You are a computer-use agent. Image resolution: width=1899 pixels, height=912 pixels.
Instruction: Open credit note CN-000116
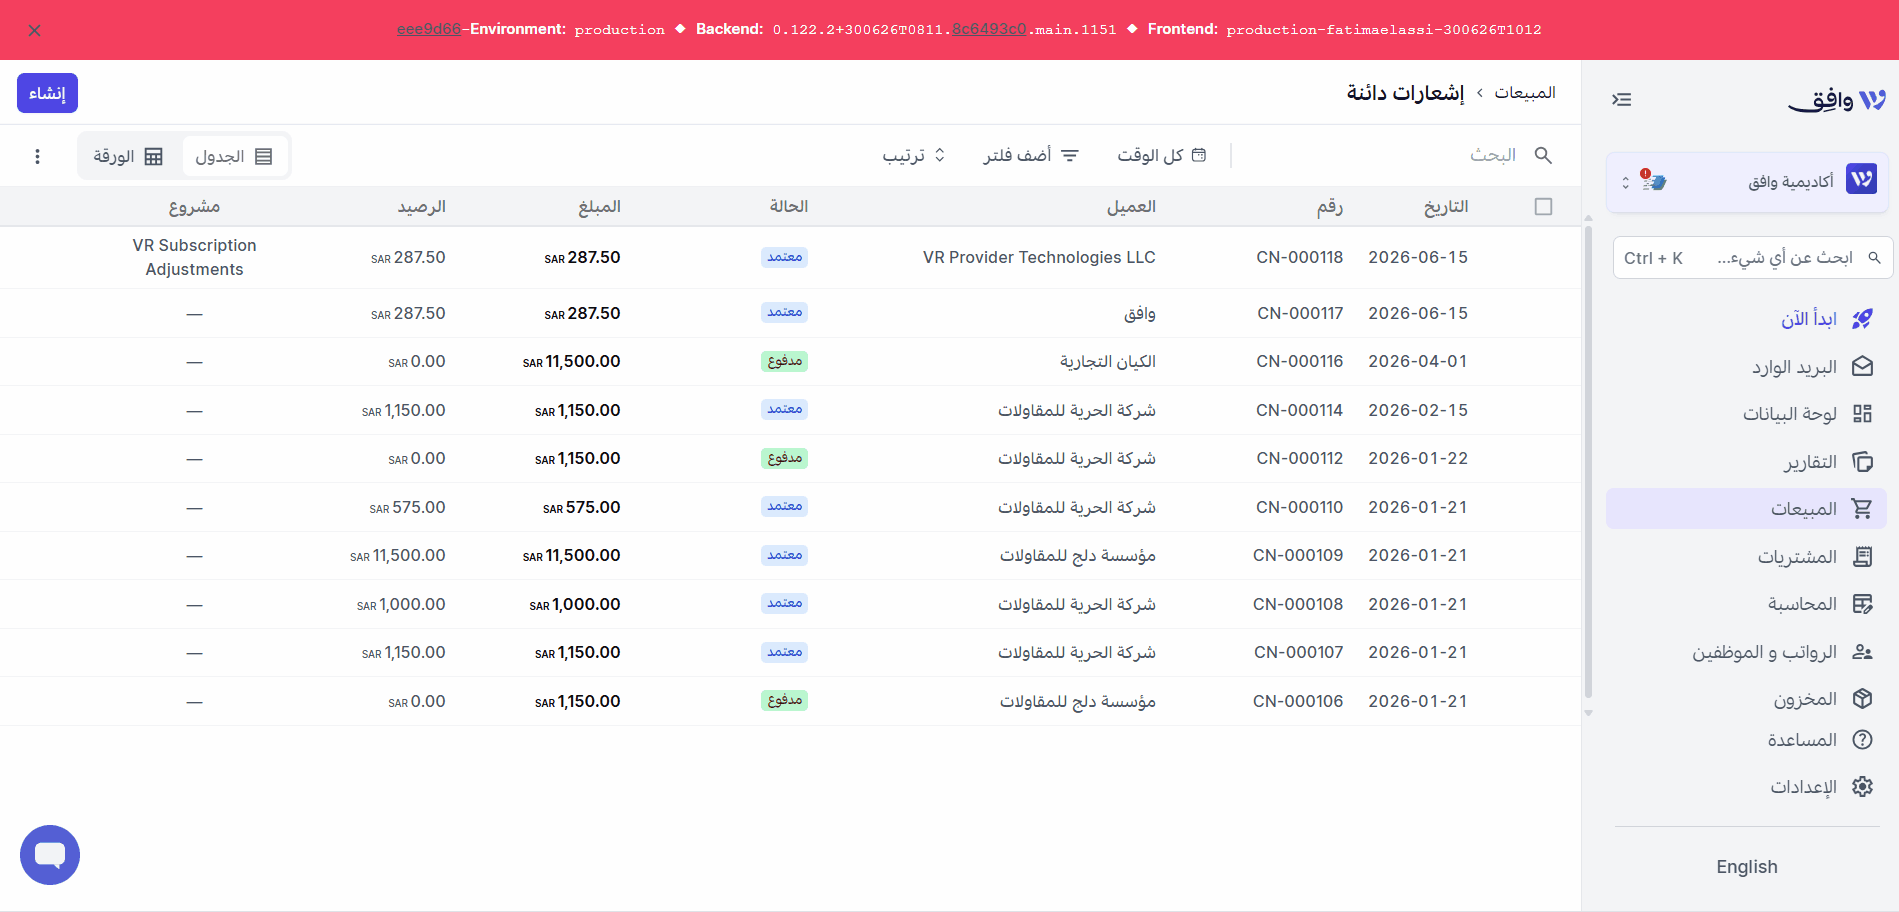point(1299,361)
